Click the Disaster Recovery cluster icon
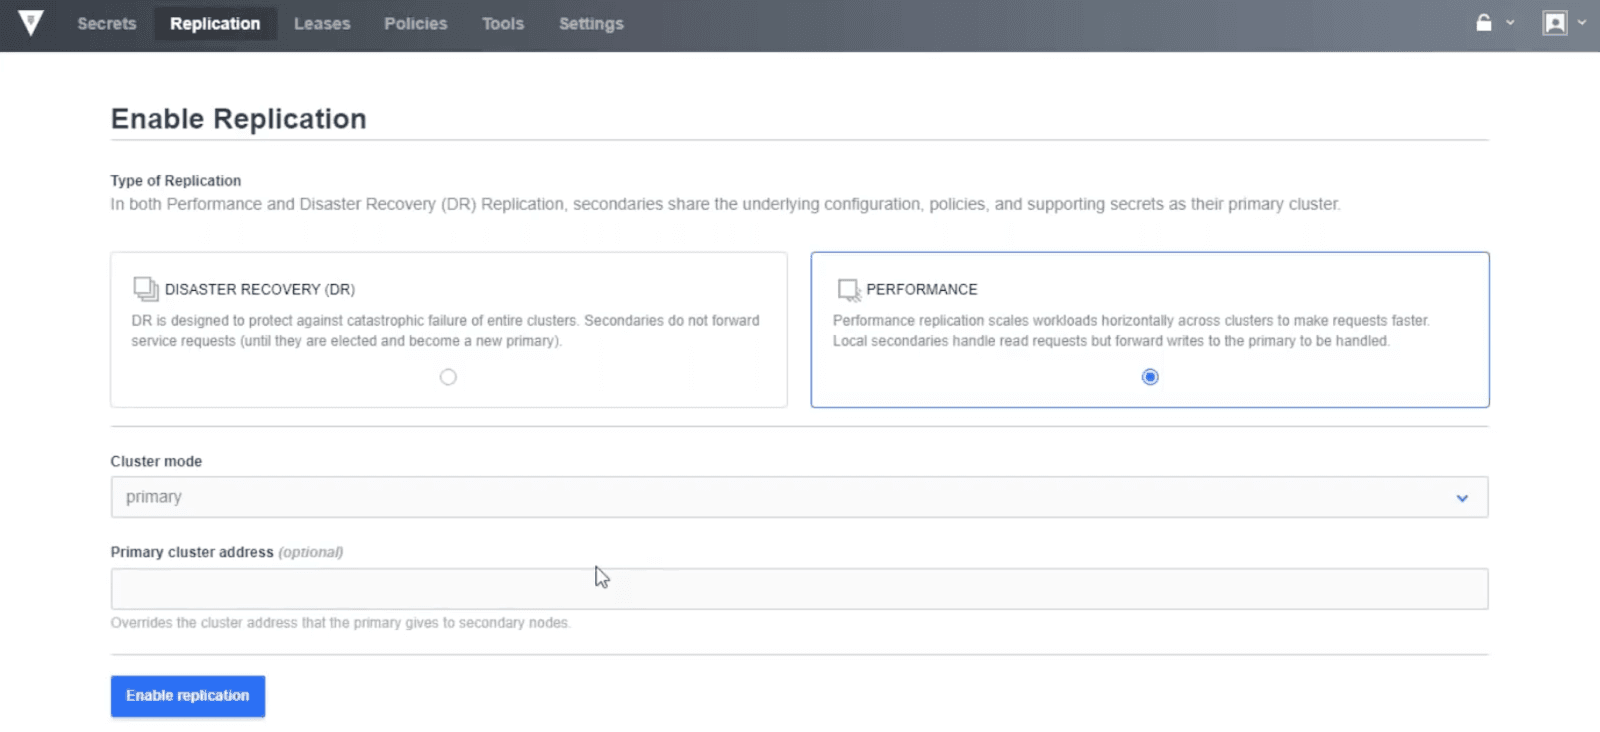 click(x=146, y=289)
